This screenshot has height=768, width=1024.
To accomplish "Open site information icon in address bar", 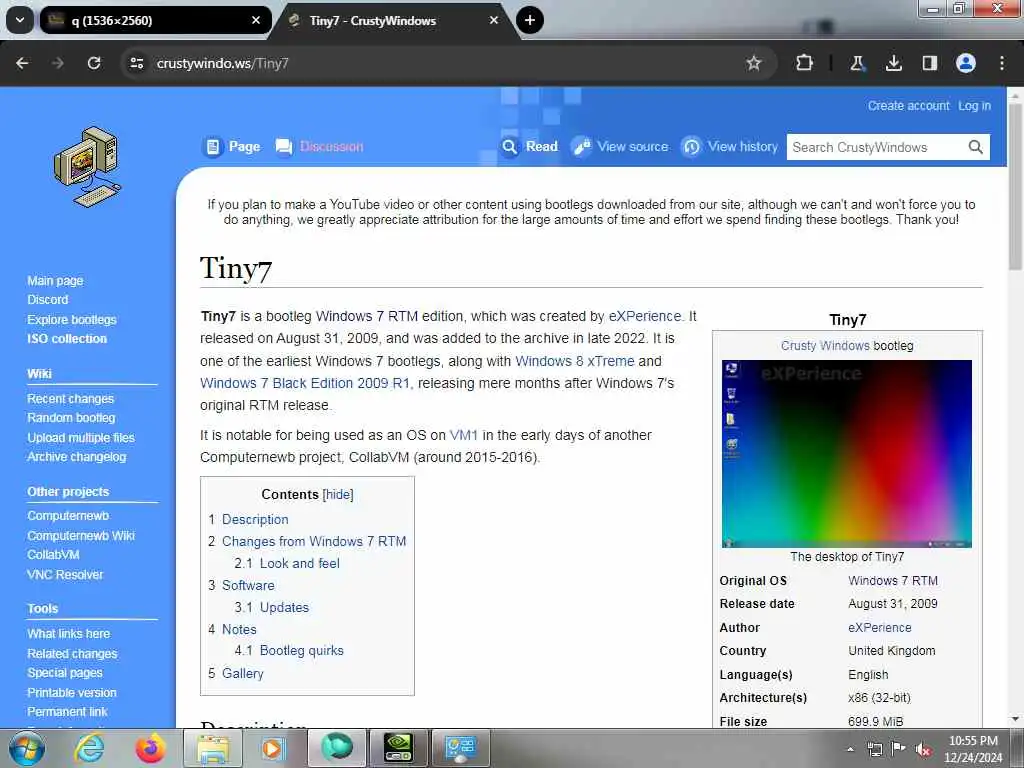I will (136, 63).
